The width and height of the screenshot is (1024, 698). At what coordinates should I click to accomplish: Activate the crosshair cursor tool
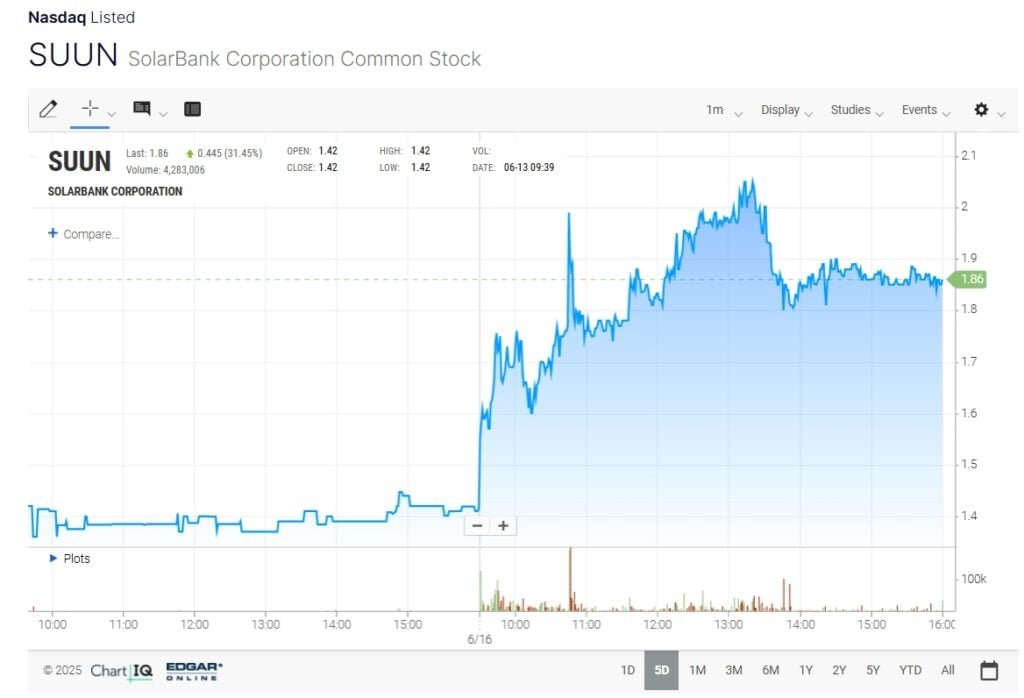[90, 109]
